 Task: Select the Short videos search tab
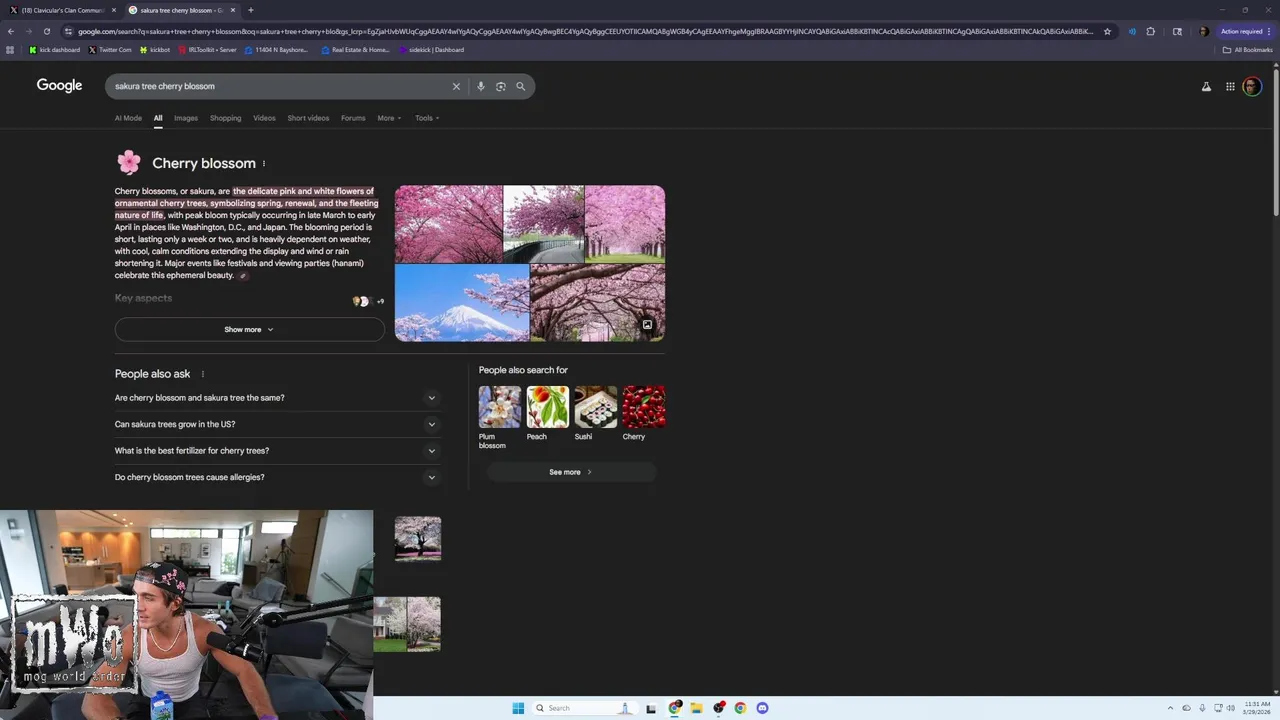click(x=308, y=118)
